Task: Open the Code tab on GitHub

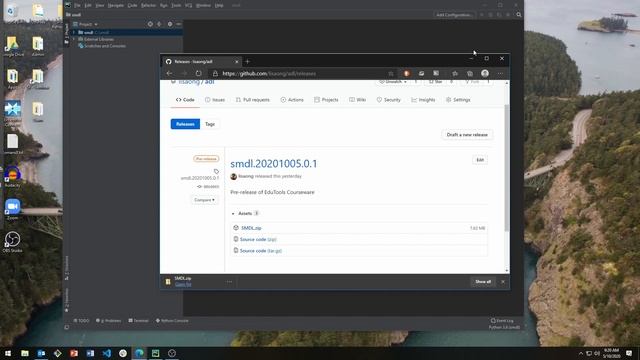Action: (185, 100)
